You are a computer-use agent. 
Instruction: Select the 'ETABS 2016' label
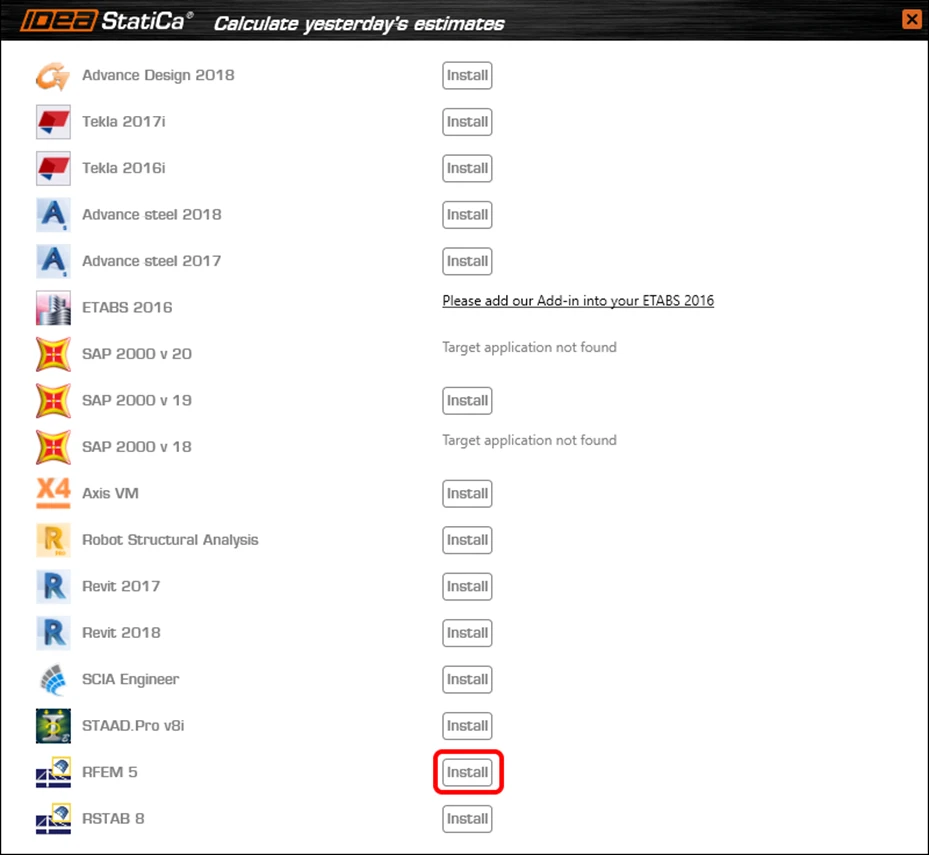127,308
